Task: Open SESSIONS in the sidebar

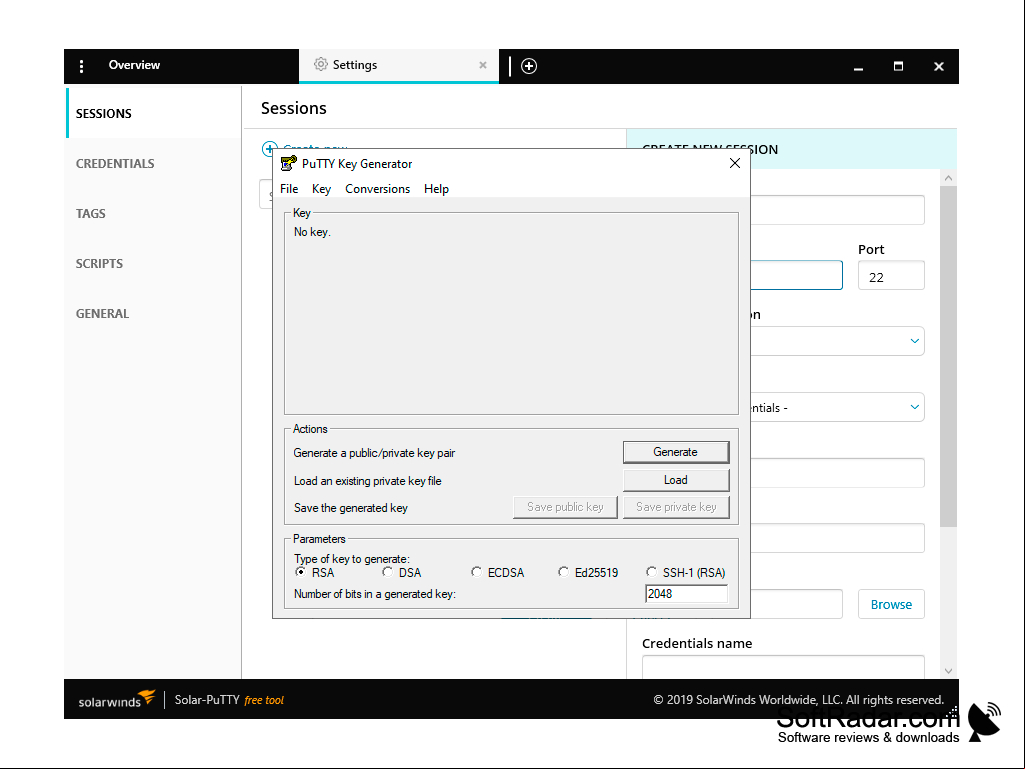Action: click(154, 113)
